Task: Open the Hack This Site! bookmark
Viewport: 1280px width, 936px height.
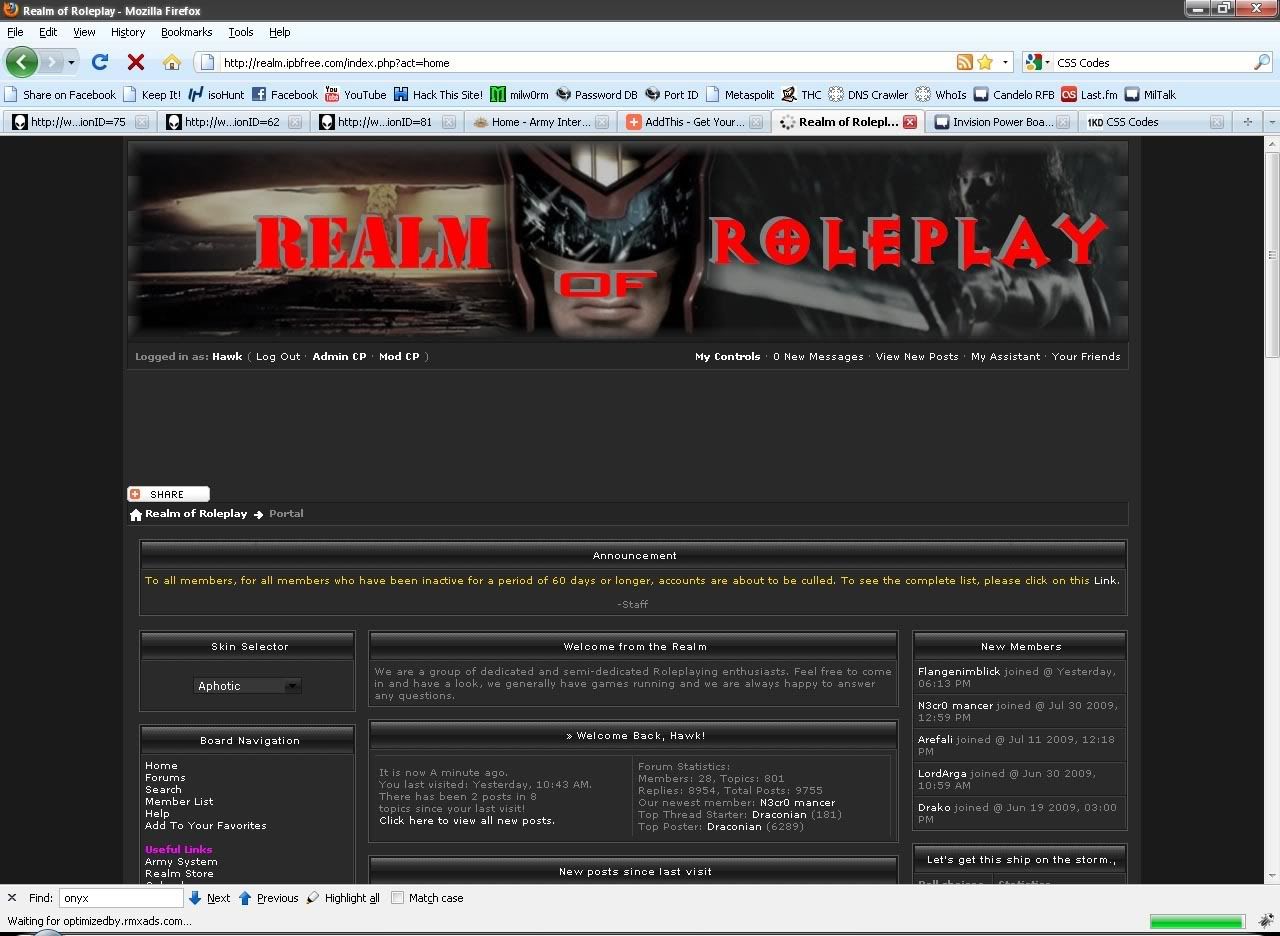Action: (x=438, y=95)
